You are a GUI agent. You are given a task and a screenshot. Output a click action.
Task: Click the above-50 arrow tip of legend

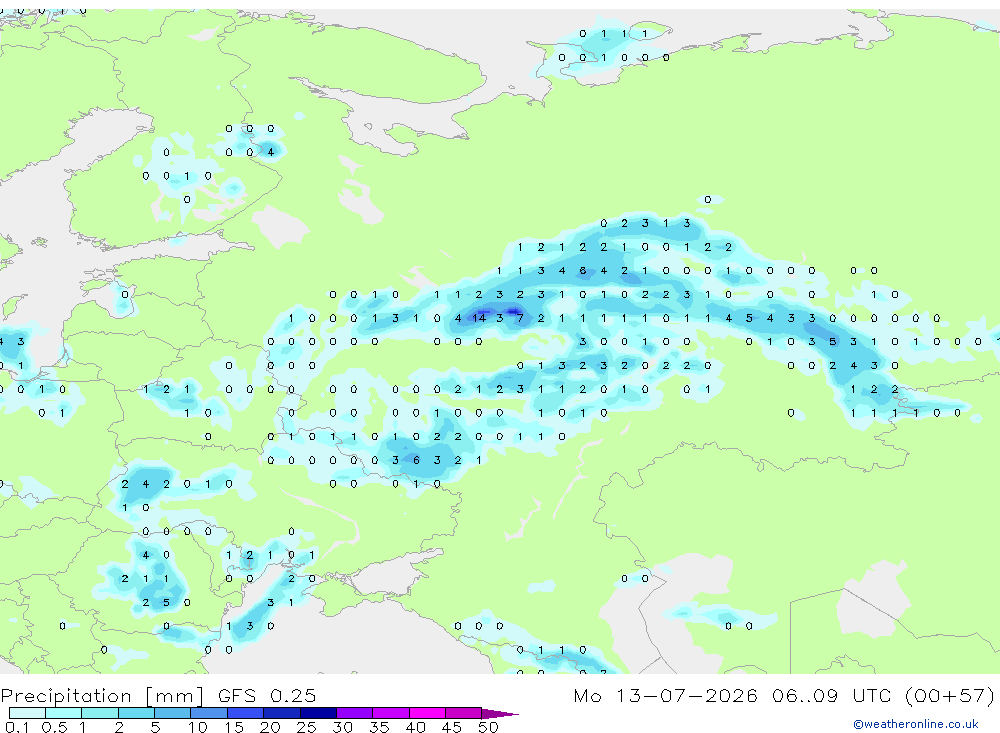click(500, 713)
